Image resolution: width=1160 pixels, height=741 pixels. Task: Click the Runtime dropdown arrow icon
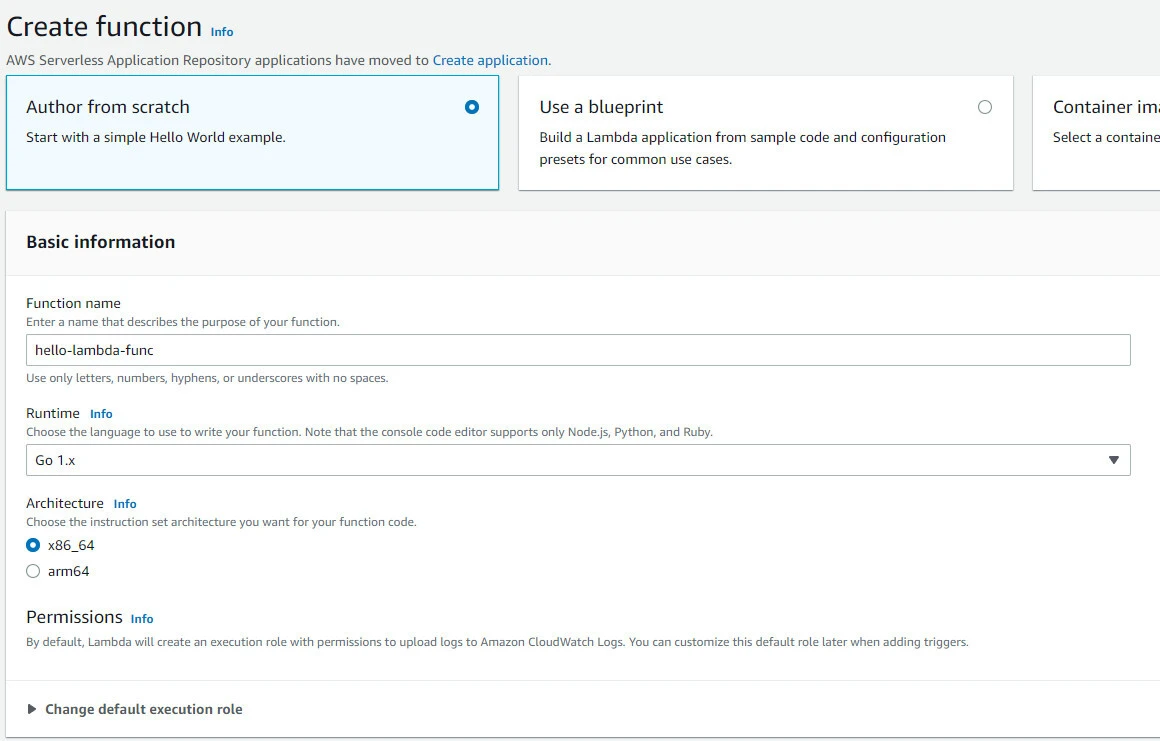1114,460
